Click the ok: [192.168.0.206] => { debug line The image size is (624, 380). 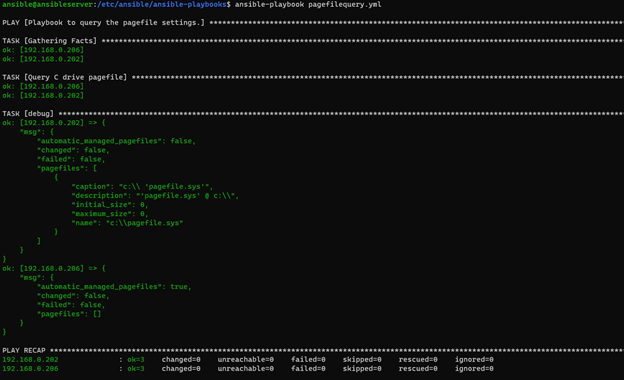[x=54, y=269]
